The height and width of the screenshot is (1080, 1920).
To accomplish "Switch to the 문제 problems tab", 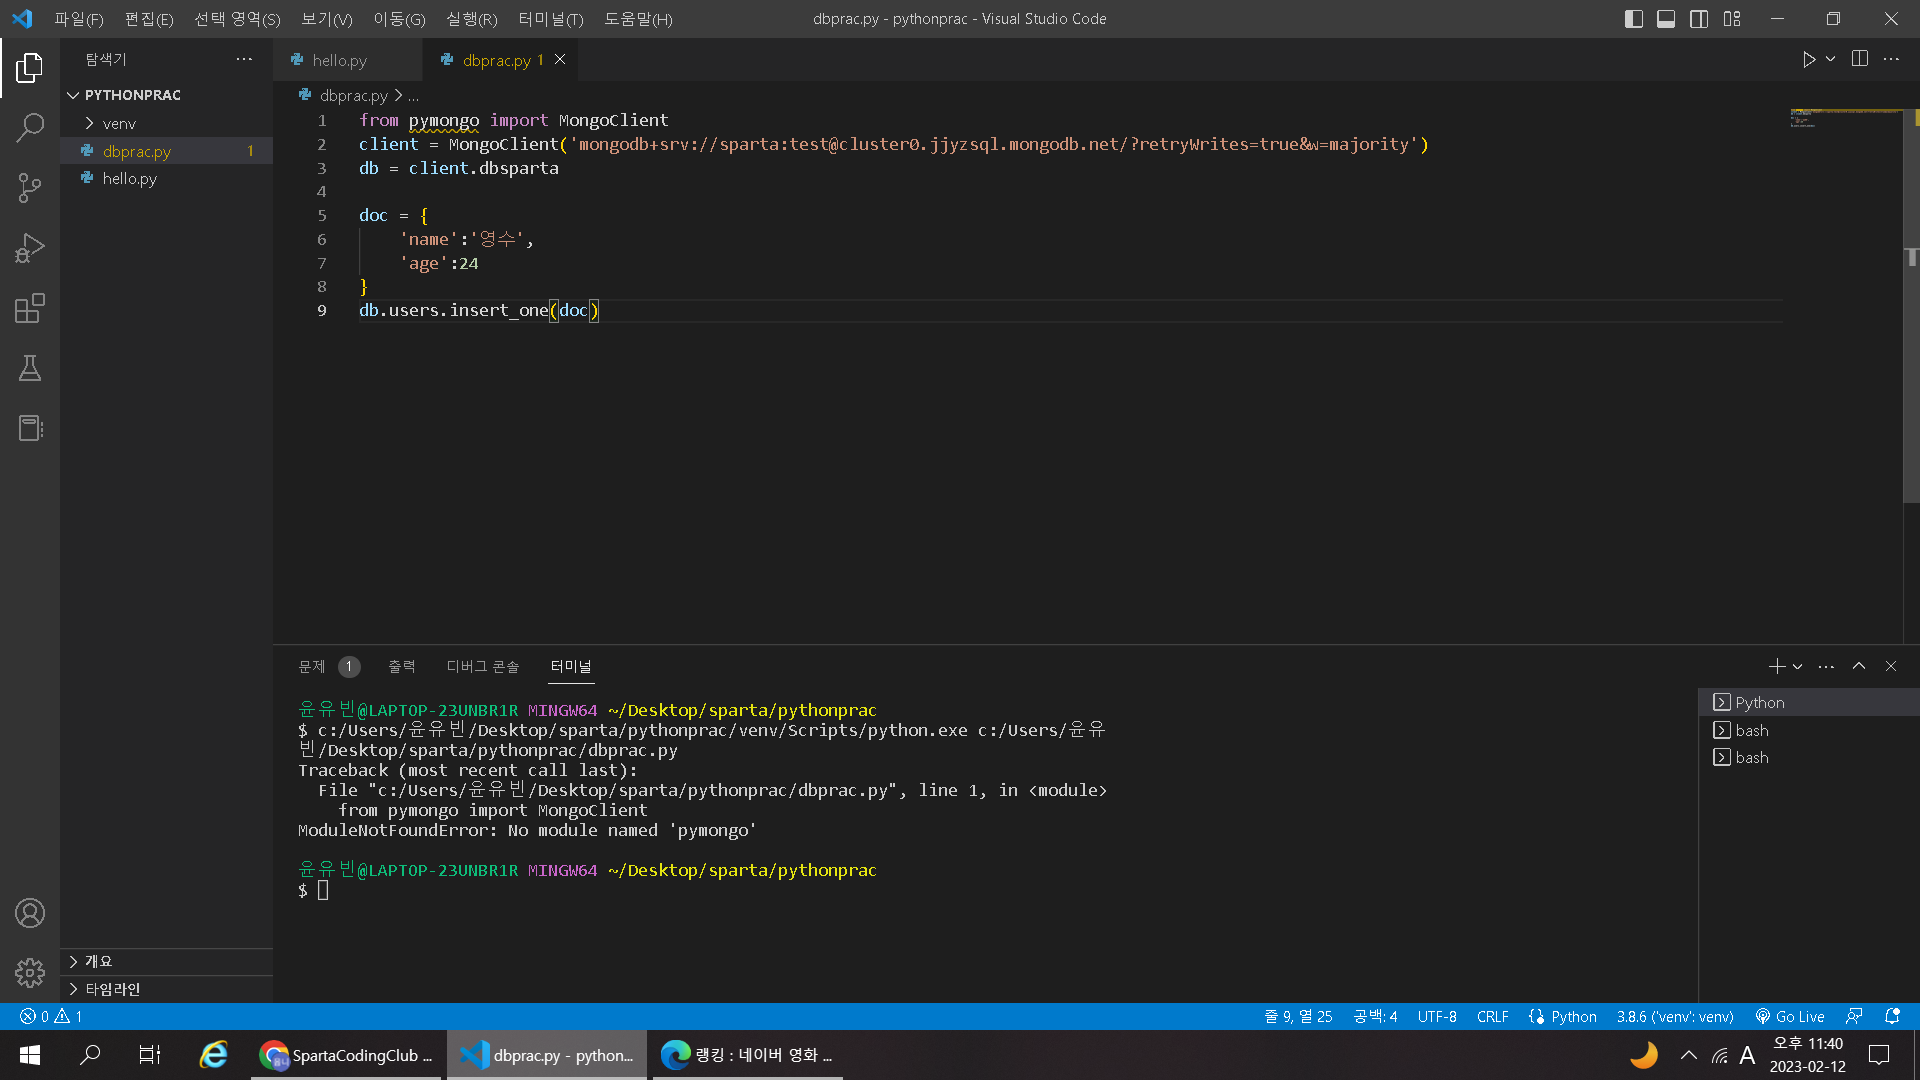I will pyautogui.click(x=312, y=666).
